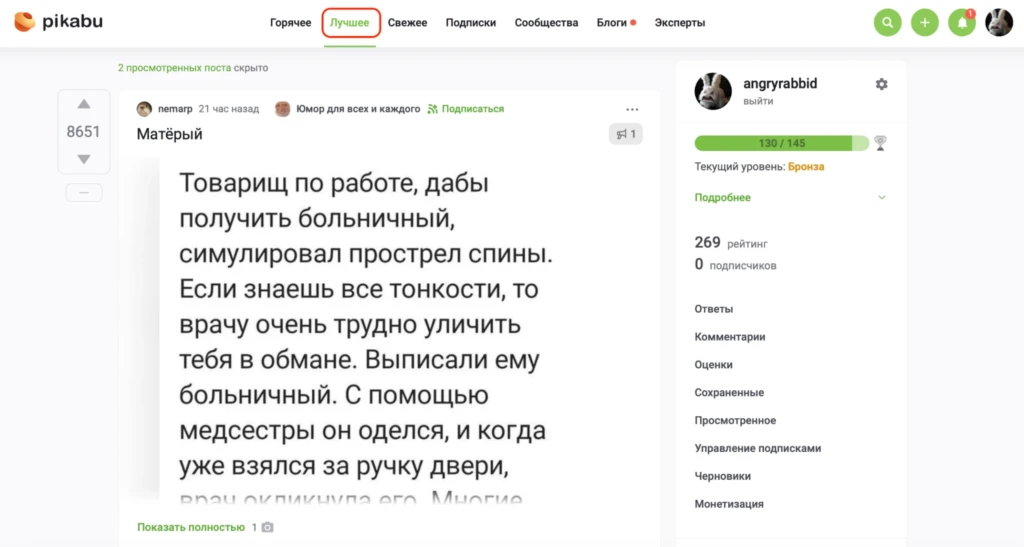
Task: Open the Свежее tab
Action: coord(408,23)
